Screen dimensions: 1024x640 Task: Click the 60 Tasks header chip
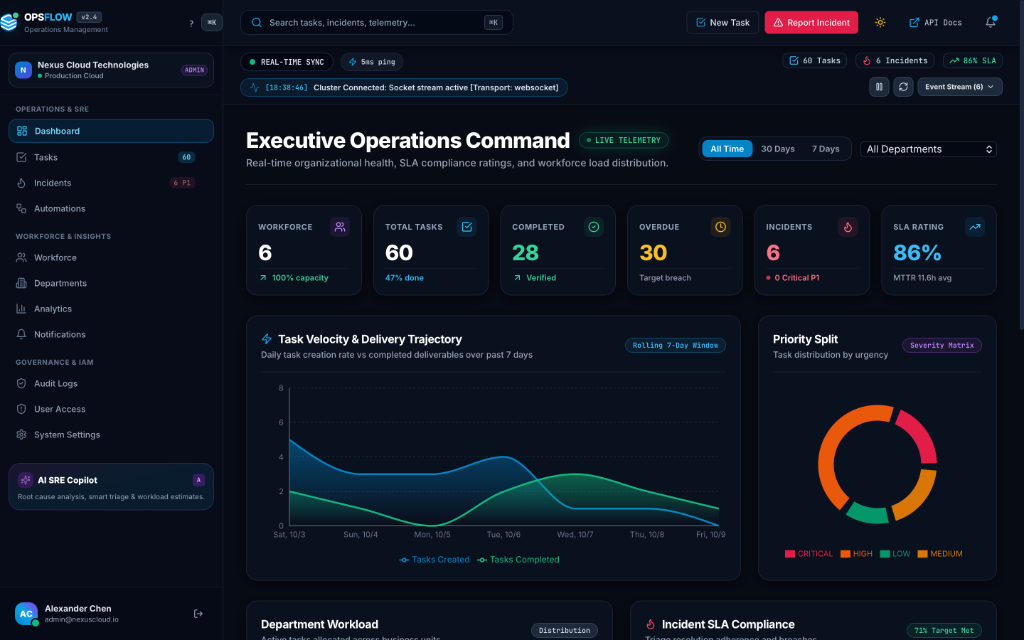click(814, 61)
